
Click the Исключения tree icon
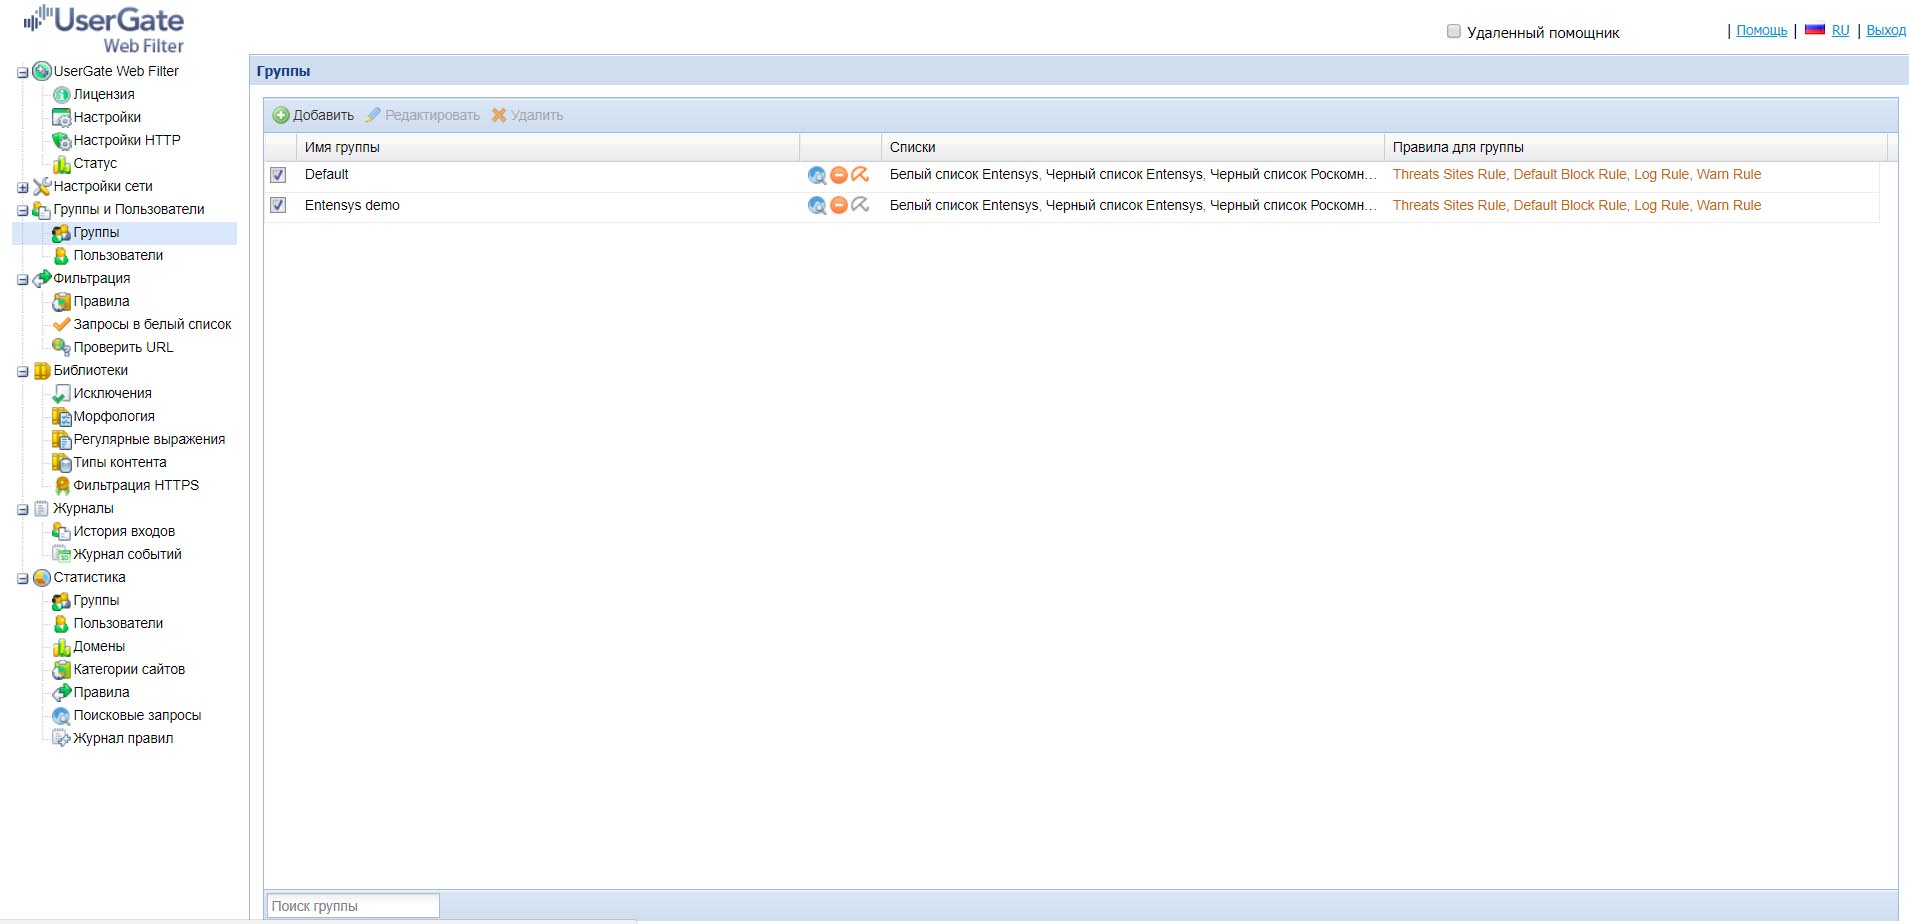tap(62, 394)
